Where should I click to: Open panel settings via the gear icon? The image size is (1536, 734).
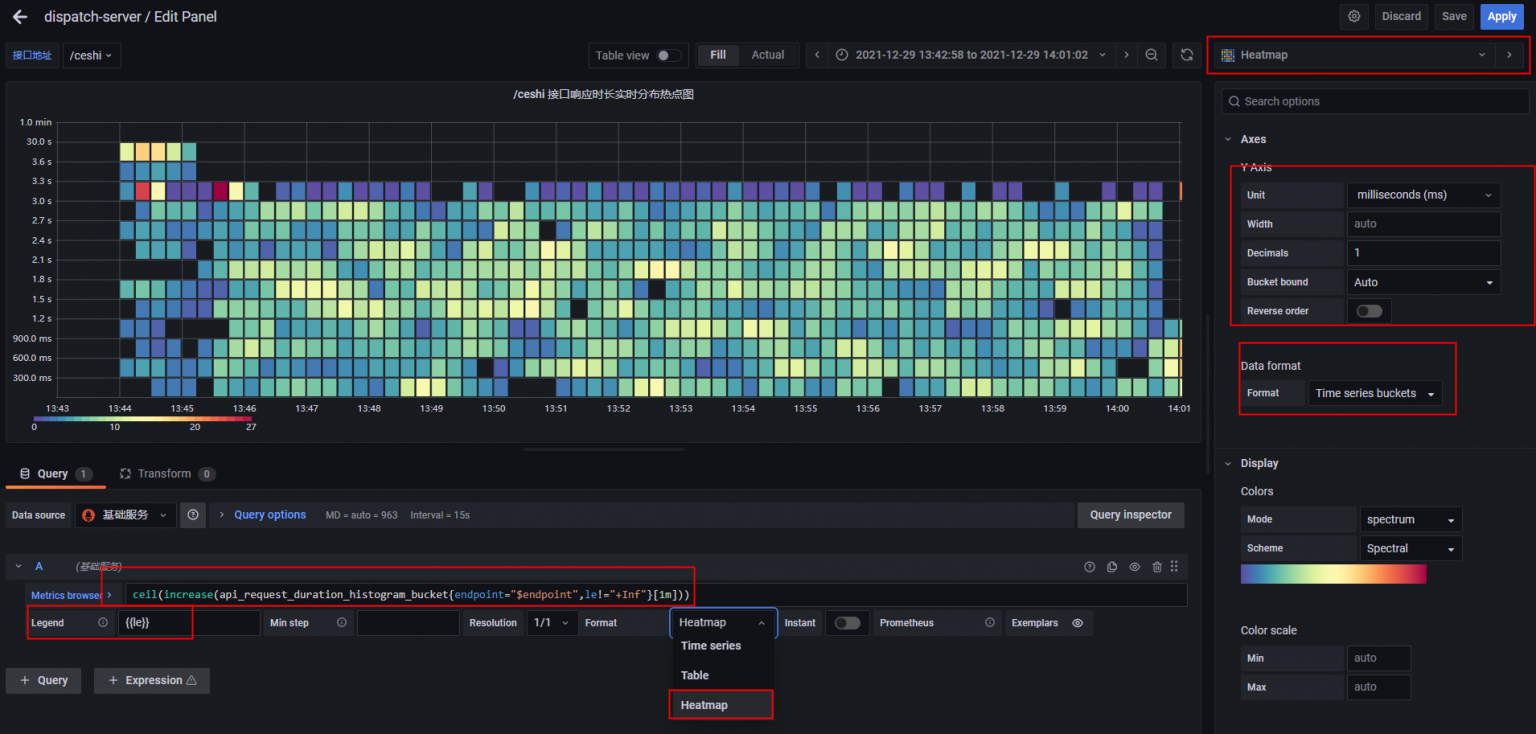coord(1354,16)
